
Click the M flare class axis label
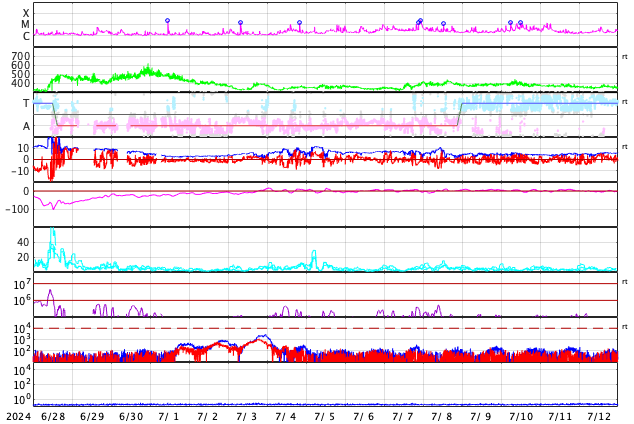tap(25, 25)
